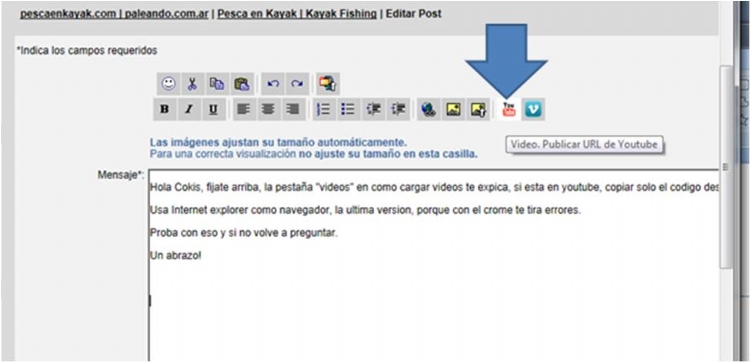
Task: Center-align the text
Action: click(x=268, y=110)
